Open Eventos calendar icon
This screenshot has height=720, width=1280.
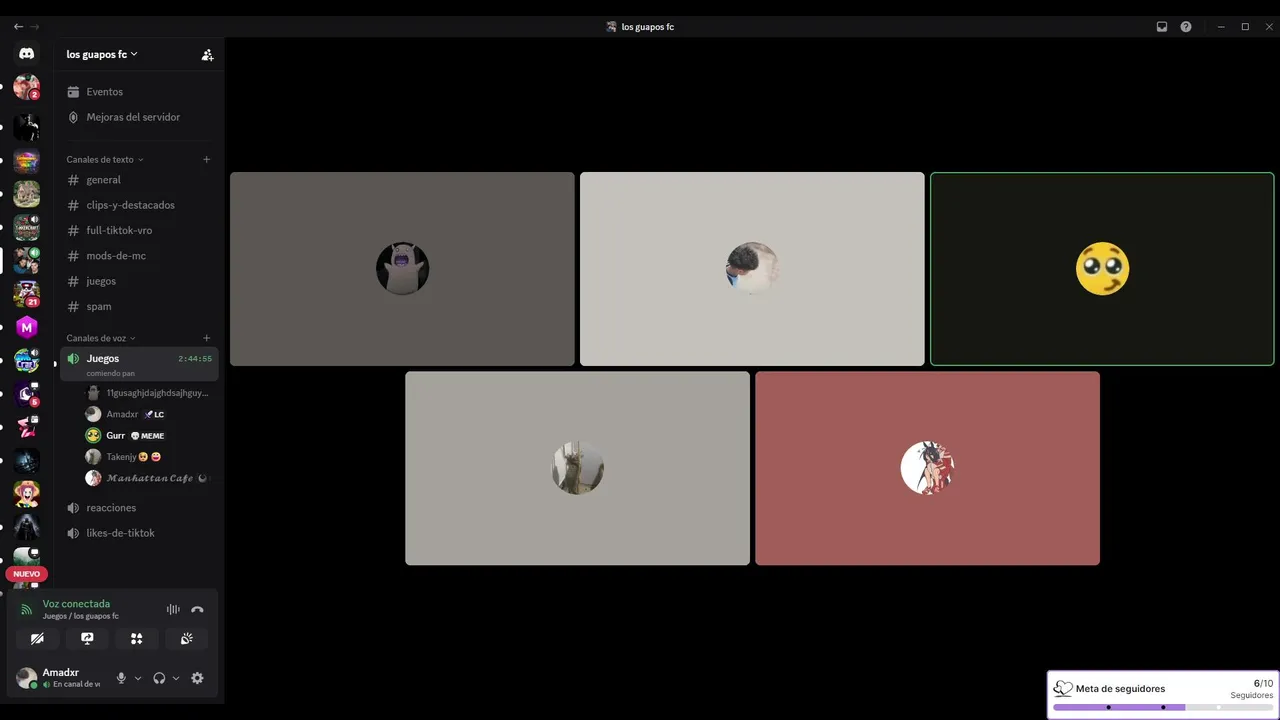(73, 92)
